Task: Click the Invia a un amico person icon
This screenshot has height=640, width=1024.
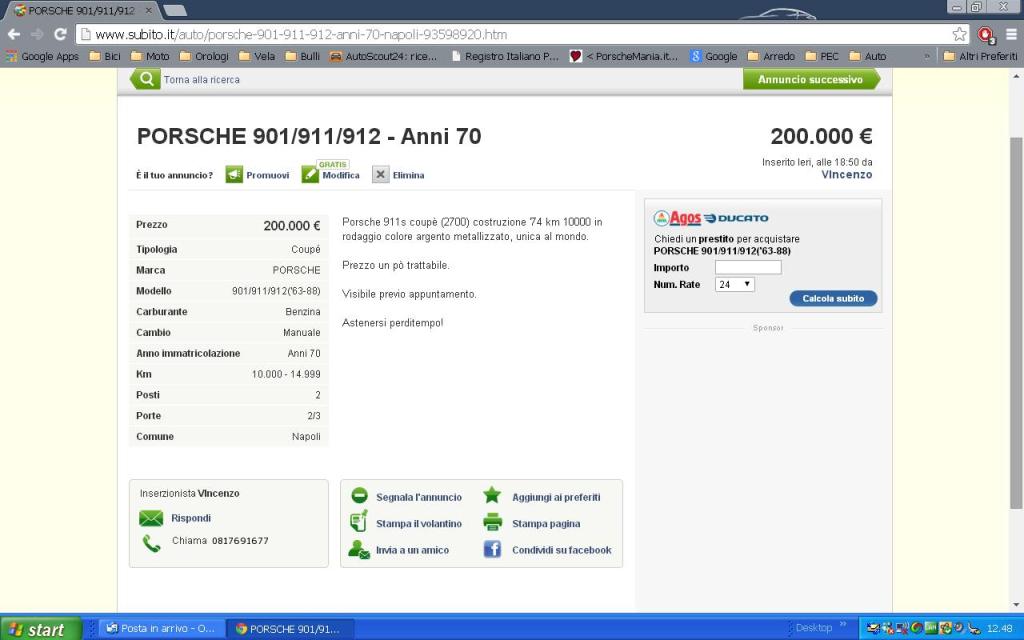Action: (x=359, y=549)
